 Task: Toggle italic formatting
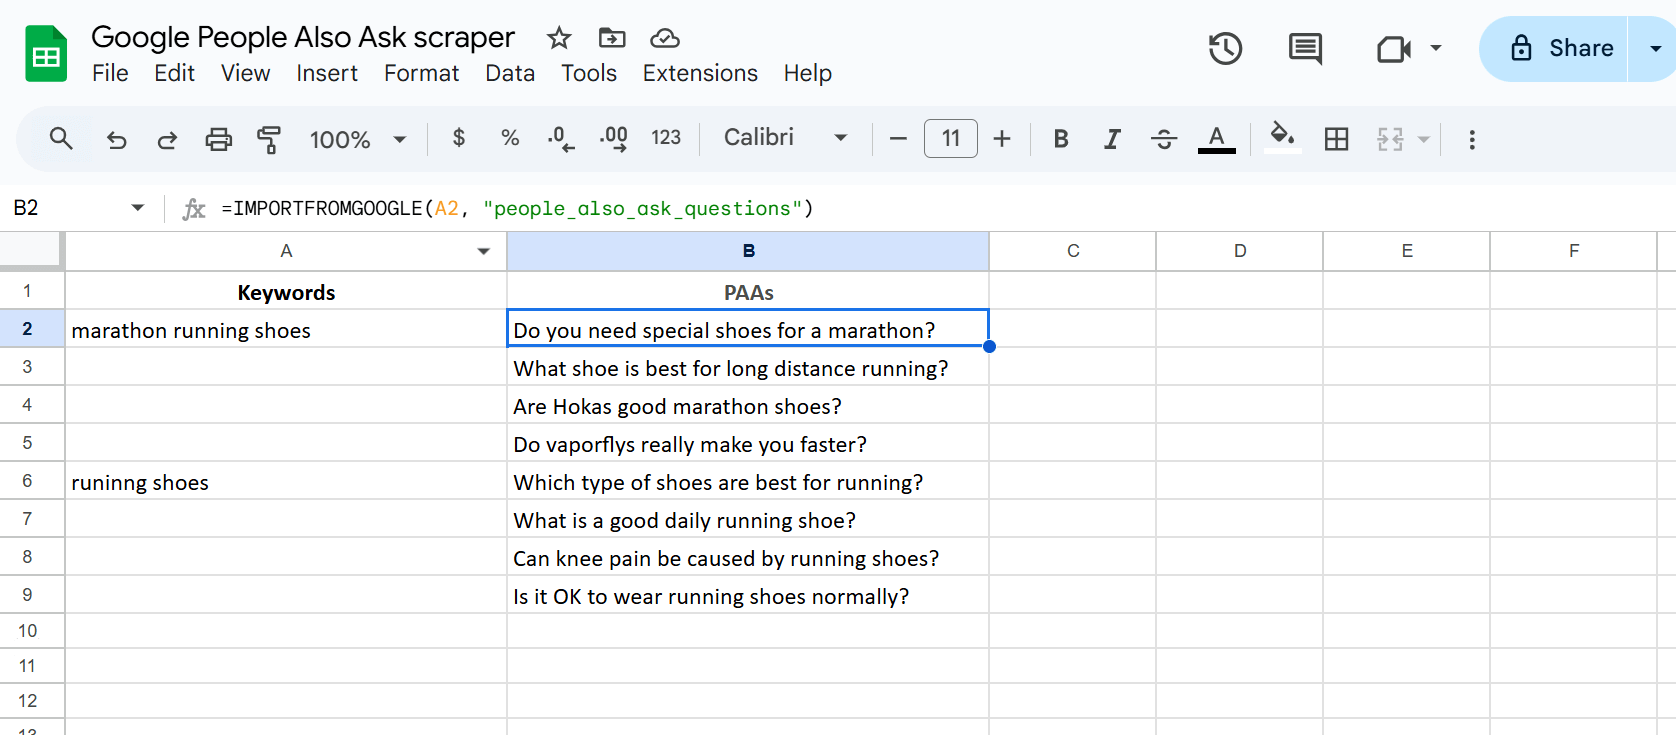(x=1112, y=139)
